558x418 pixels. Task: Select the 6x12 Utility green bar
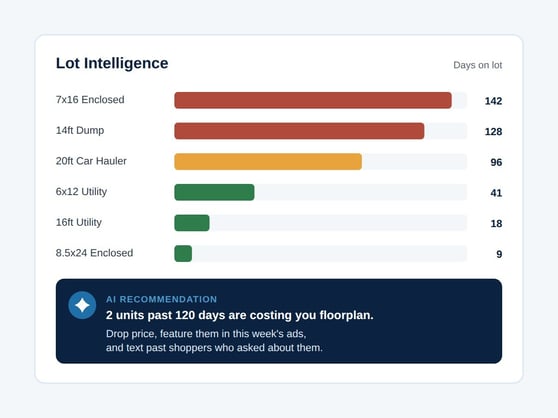click(x=214, y=192)
